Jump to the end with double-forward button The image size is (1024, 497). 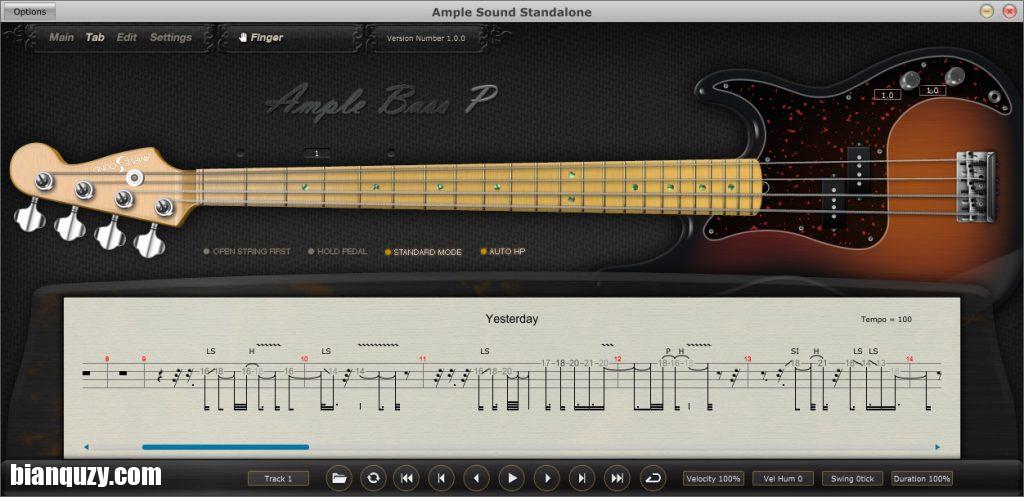616,479
